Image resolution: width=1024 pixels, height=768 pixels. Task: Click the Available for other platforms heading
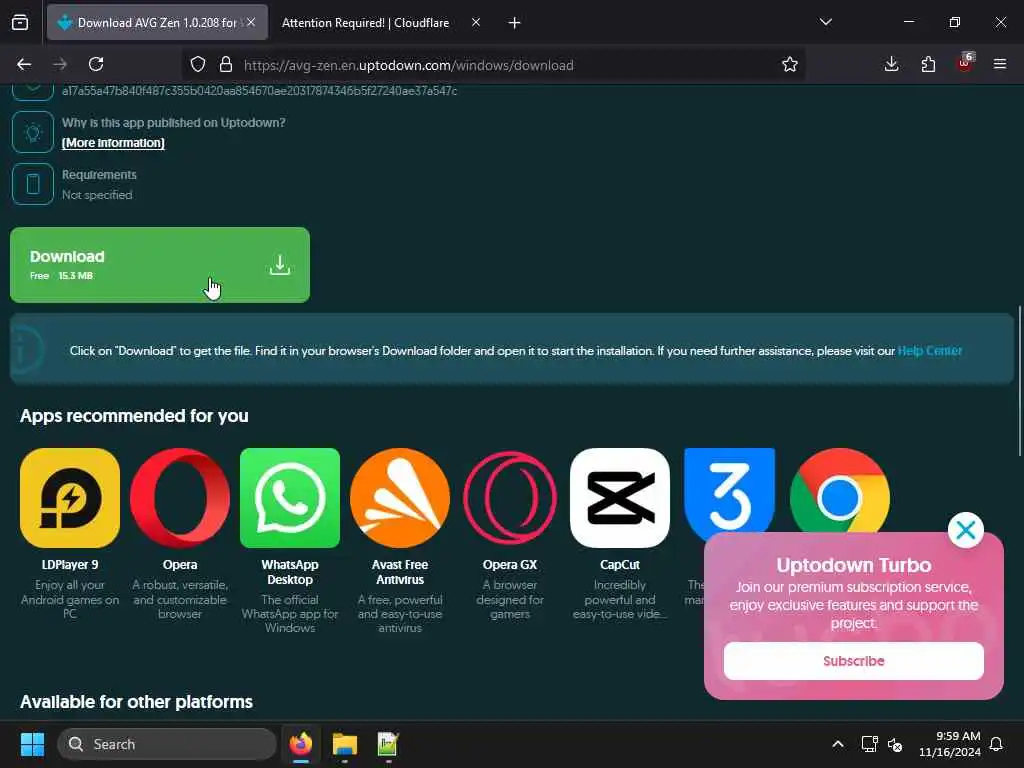tap(136, 702)
